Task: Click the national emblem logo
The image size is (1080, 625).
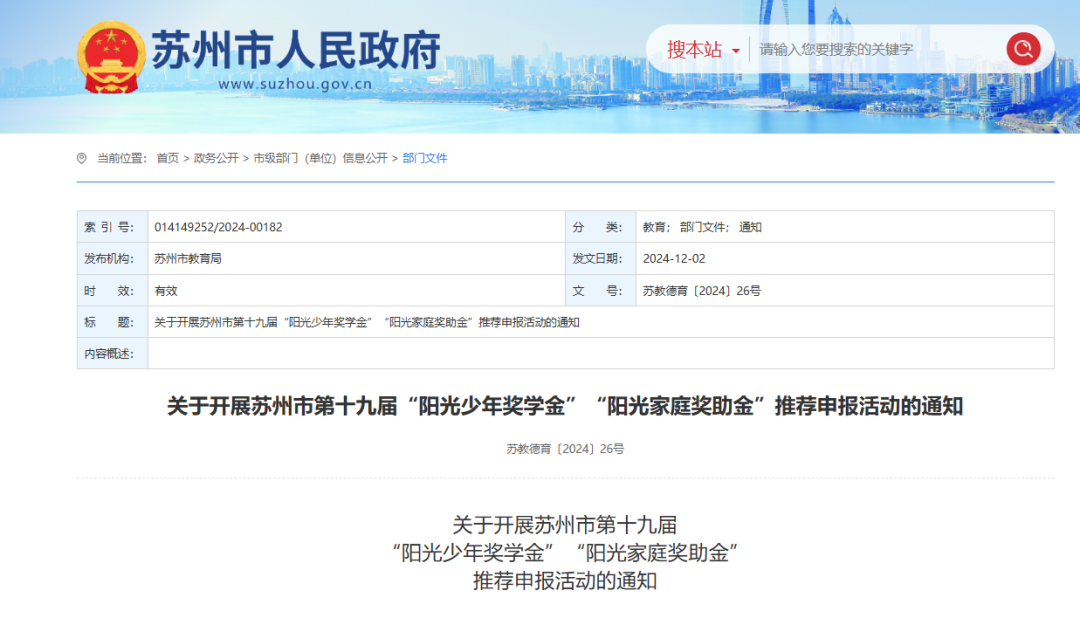Action: [x=111, y=57]
